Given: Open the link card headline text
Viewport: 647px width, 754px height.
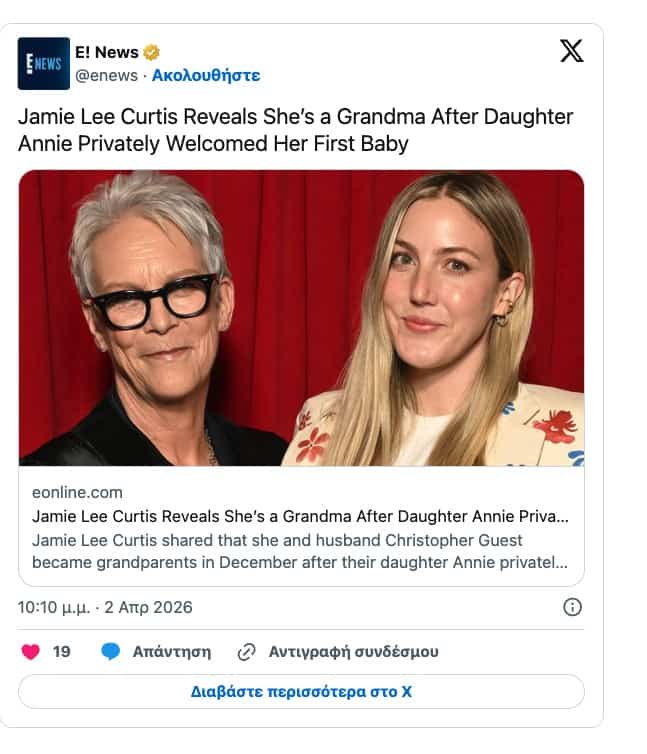Looking at the screenshot, I should [x=300, y=516].
